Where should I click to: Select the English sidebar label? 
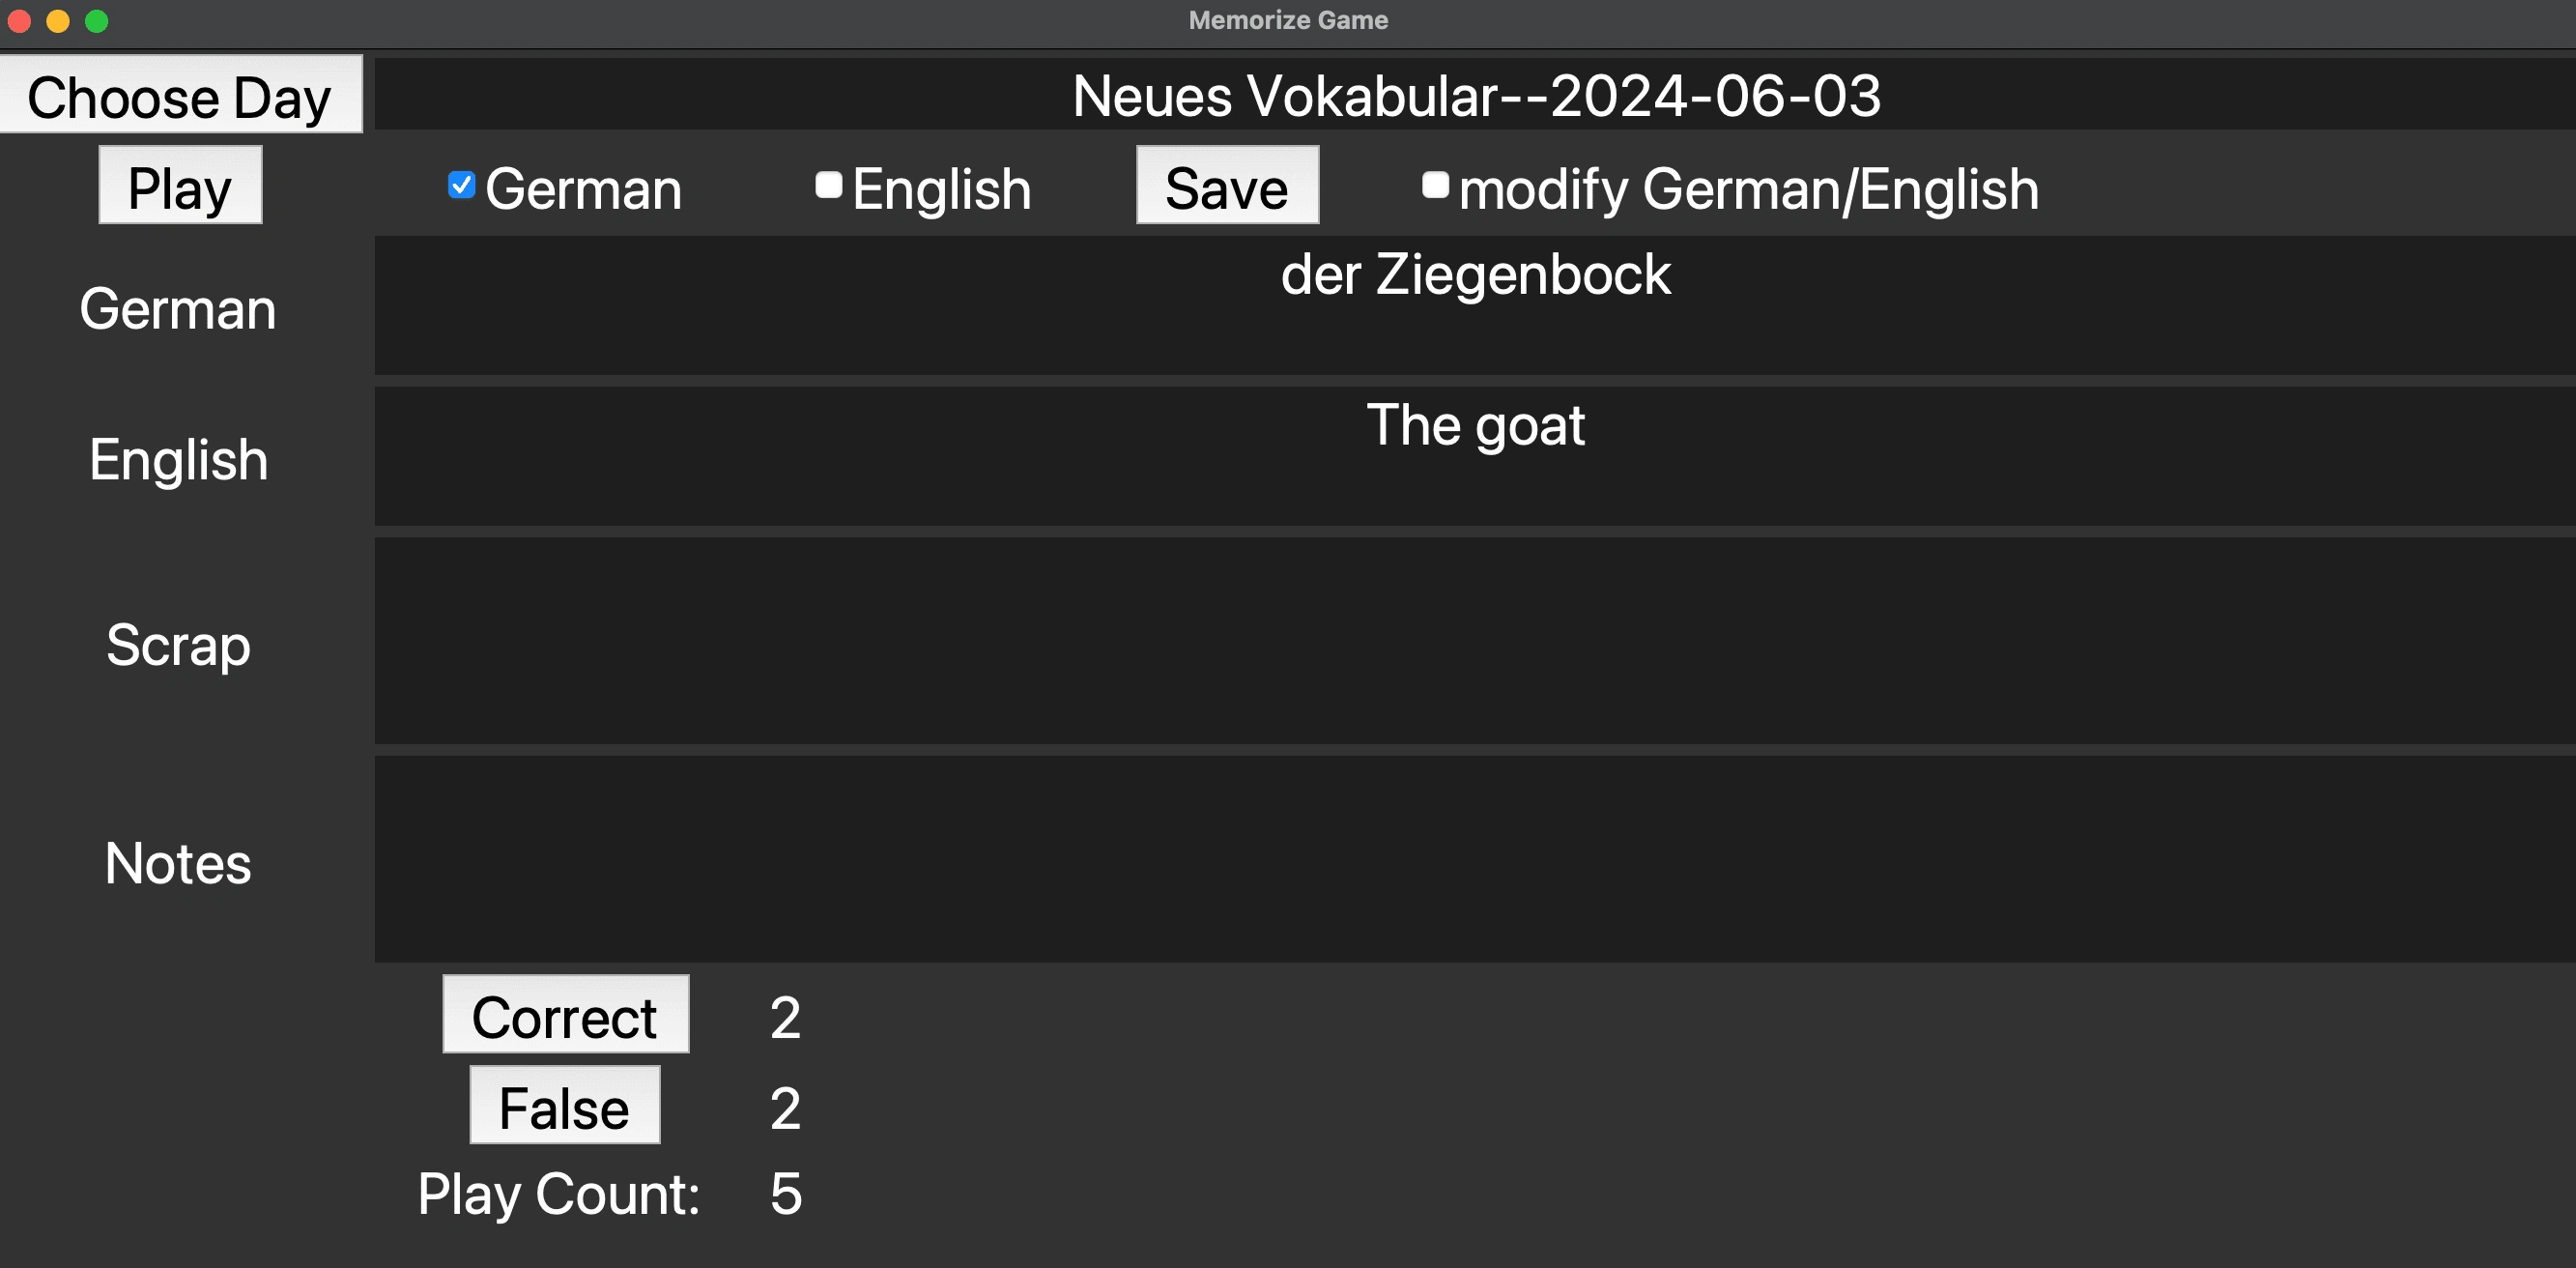[x=179, y=456]
